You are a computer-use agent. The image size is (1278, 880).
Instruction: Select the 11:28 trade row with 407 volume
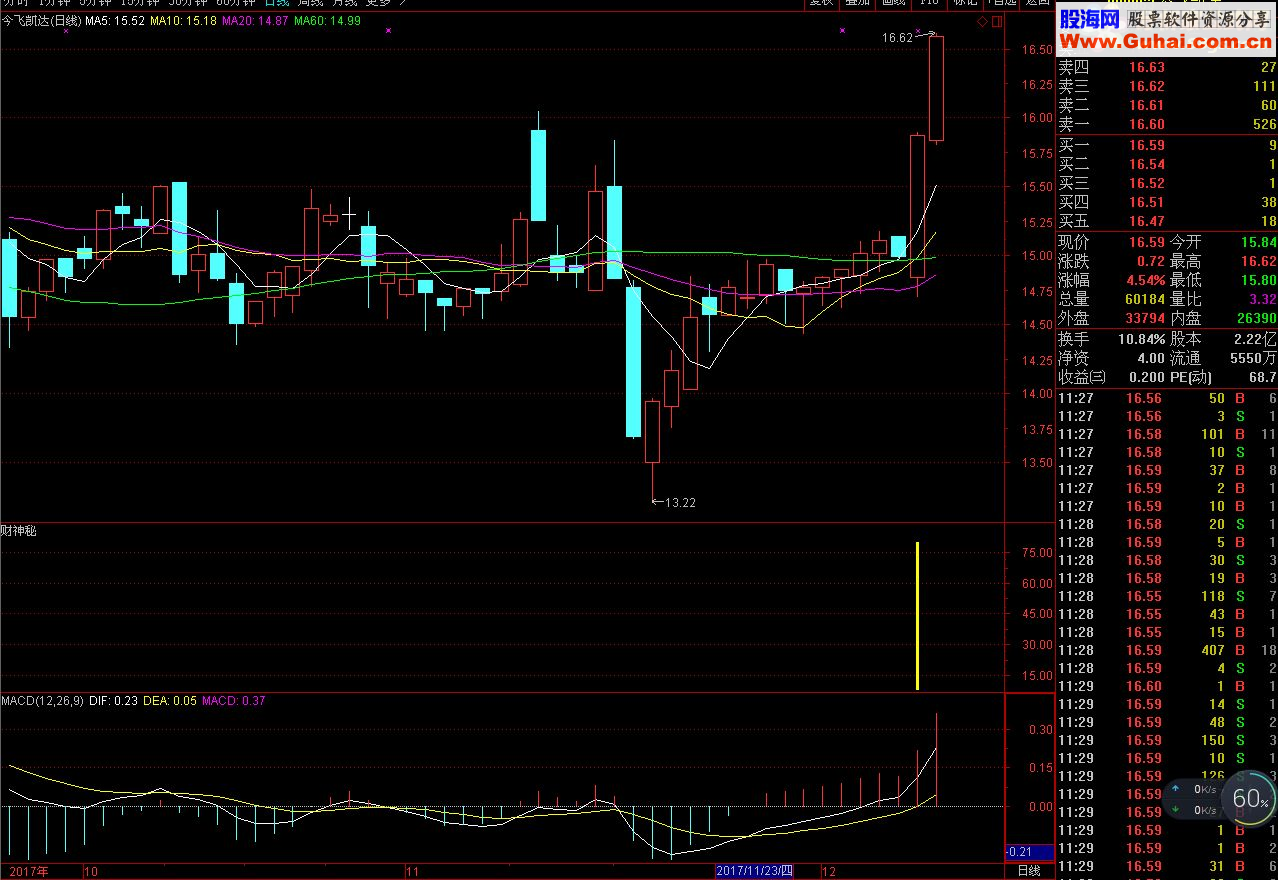point(1167,650)
